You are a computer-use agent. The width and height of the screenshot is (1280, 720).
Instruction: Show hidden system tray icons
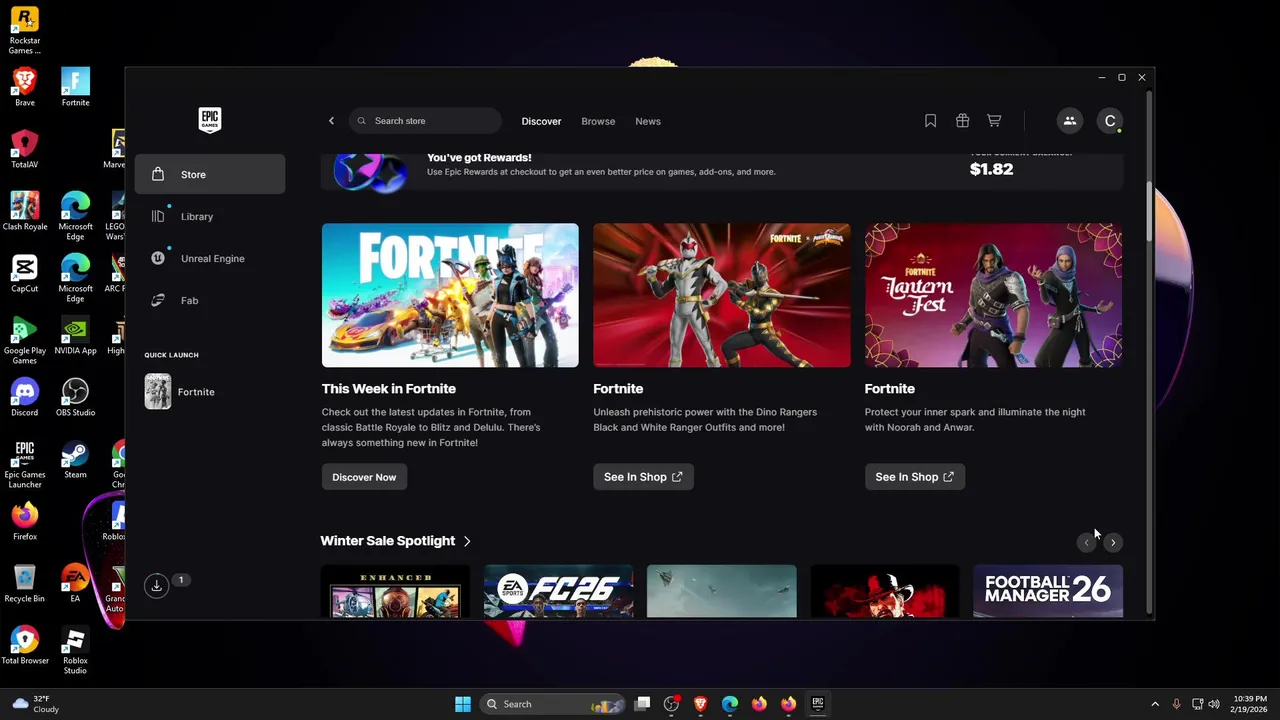point(1155,704)
